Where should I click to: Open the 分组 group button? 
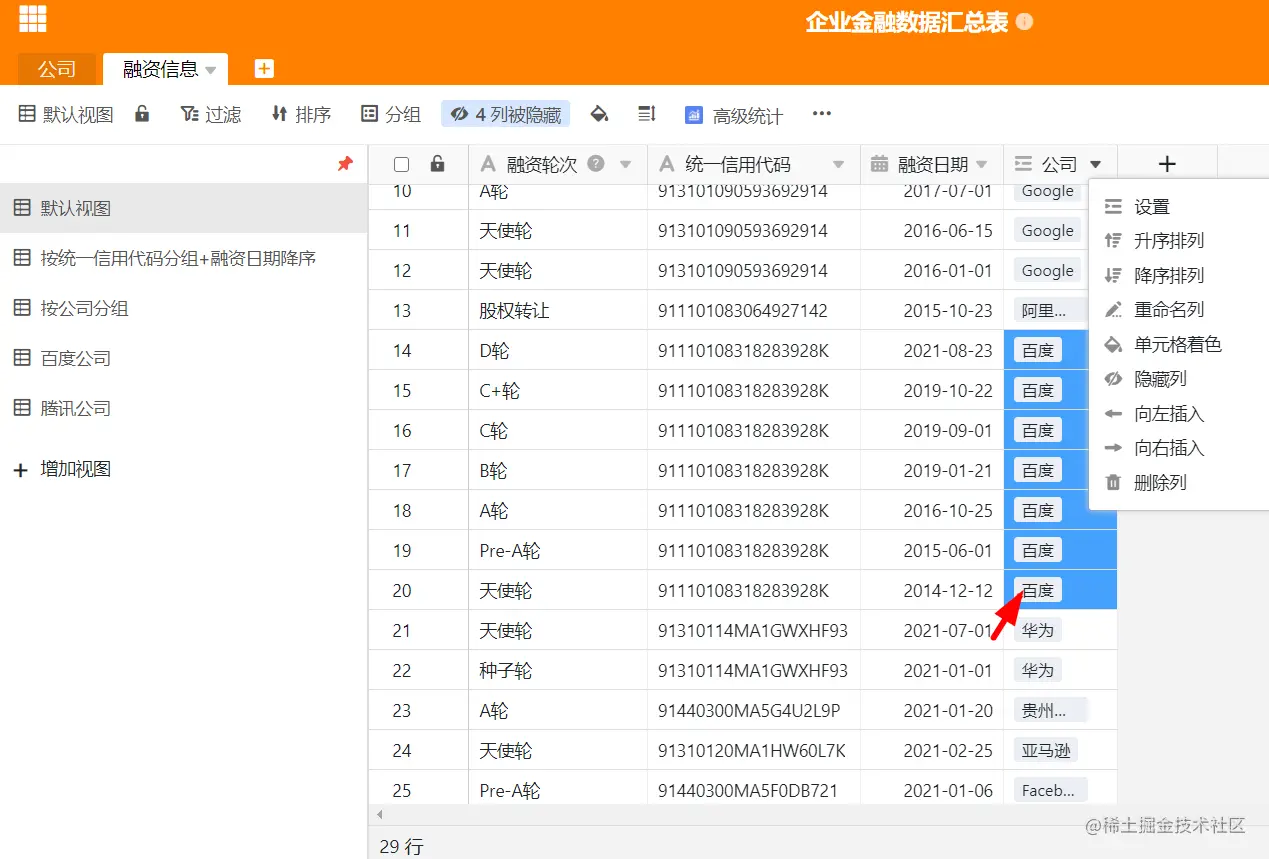click(391, 114)
